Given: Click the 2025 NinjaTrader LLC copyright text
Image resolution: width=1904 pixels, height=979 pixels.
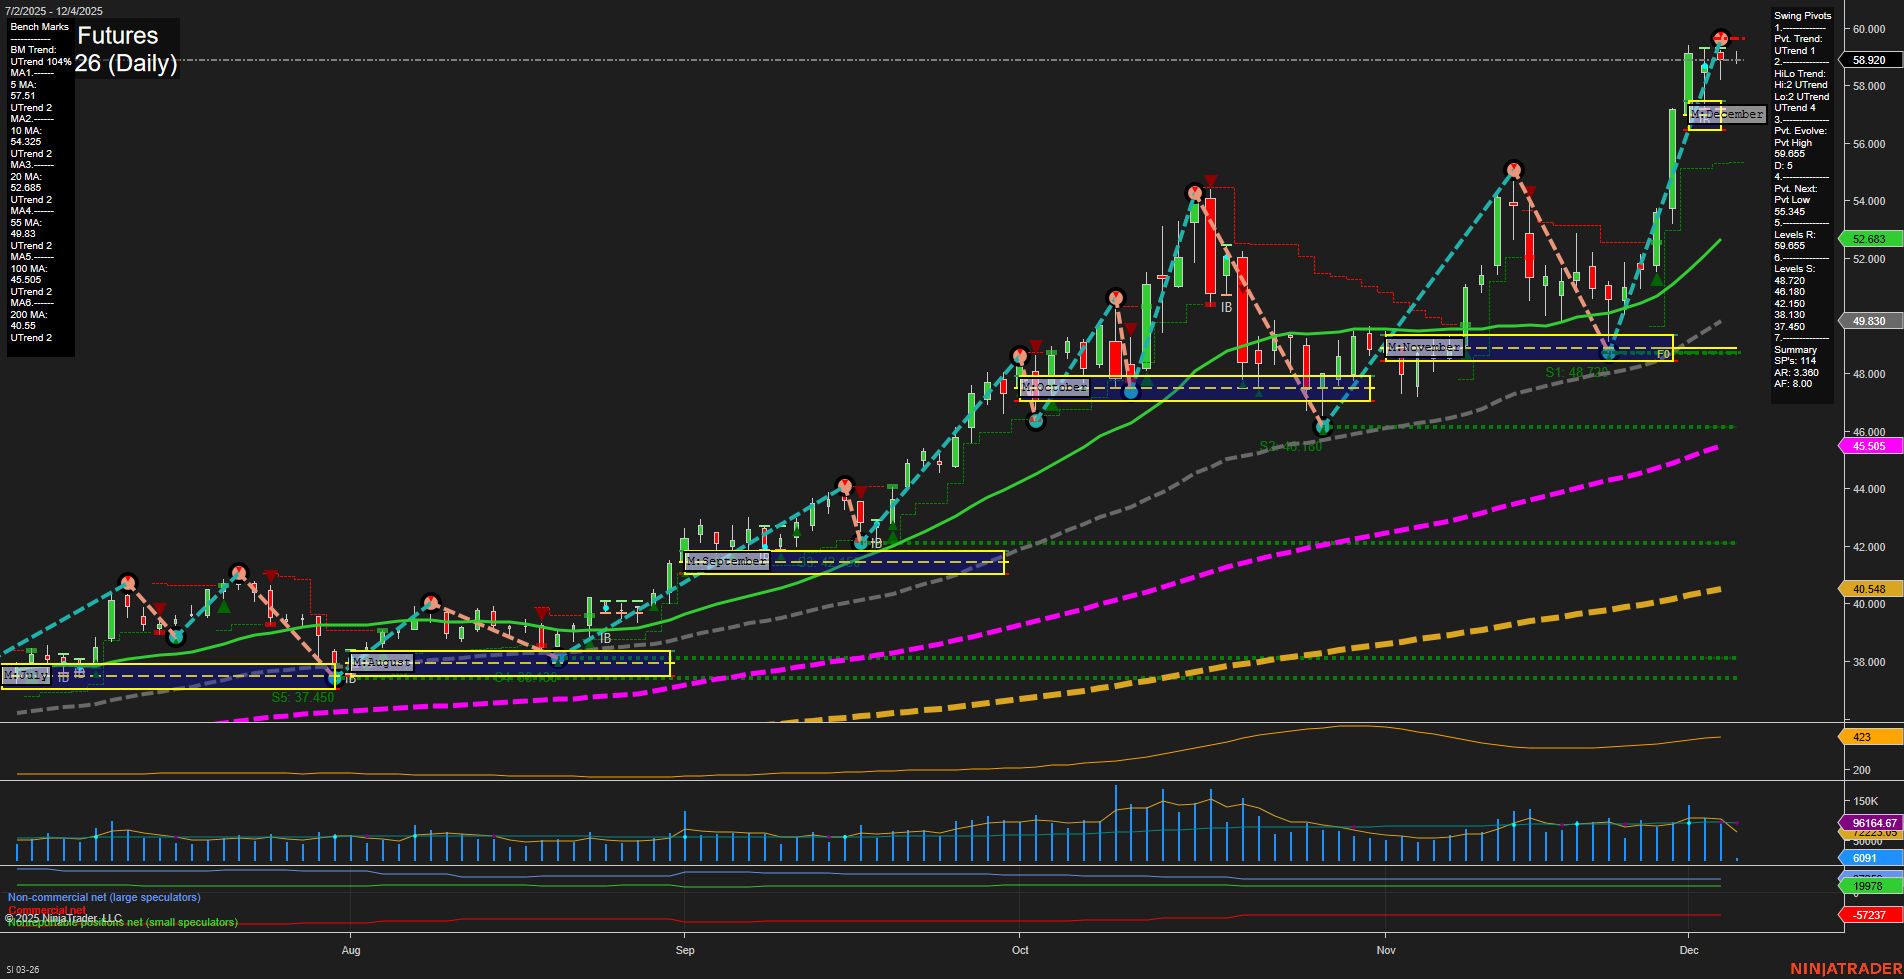Looking at the screenshot, I should 63,917.
